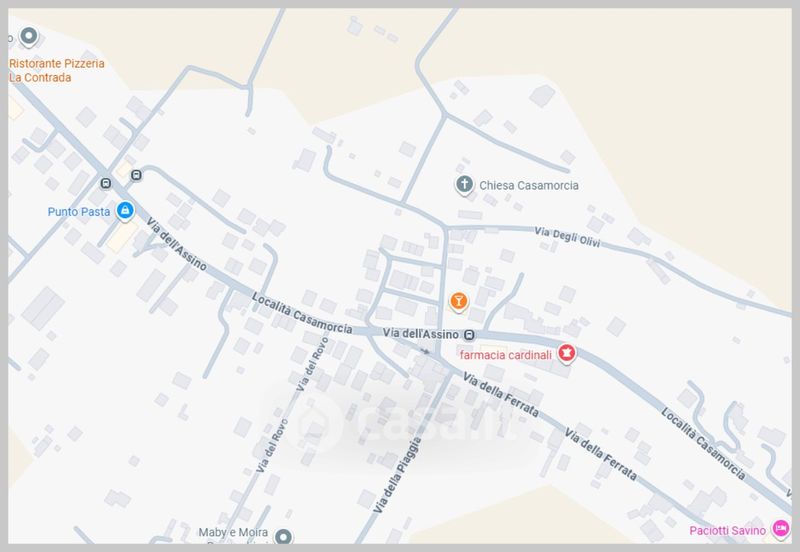Click the Punto Pasta text label

click(79, 212)
